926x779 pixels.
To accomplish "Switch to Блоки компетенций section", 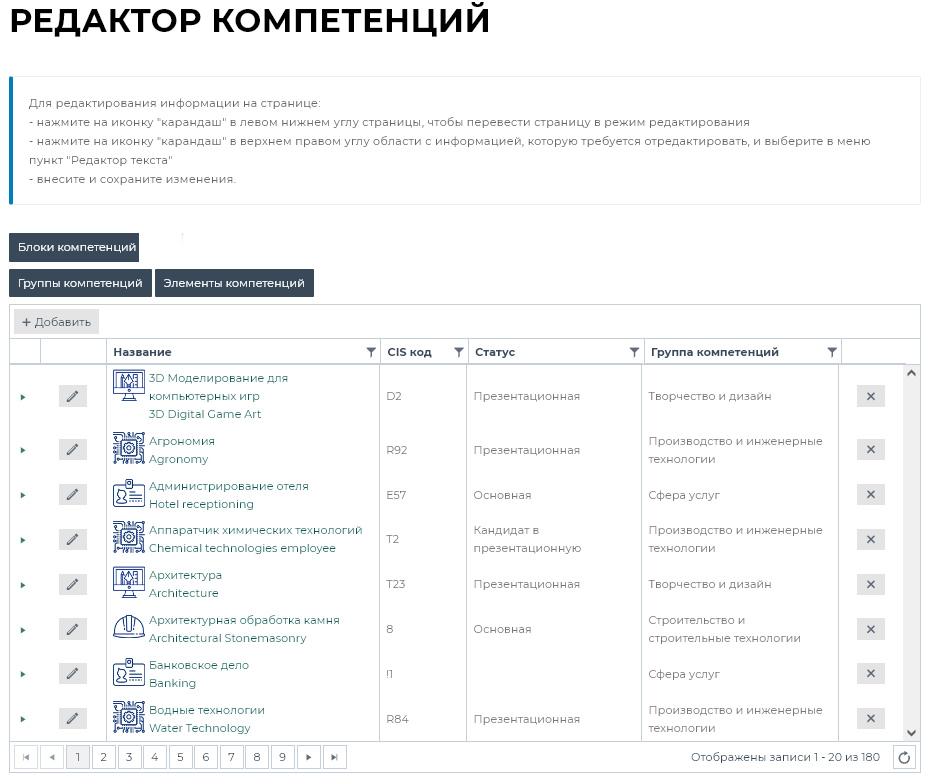I will pyautogui.click(x=74, y=247).
